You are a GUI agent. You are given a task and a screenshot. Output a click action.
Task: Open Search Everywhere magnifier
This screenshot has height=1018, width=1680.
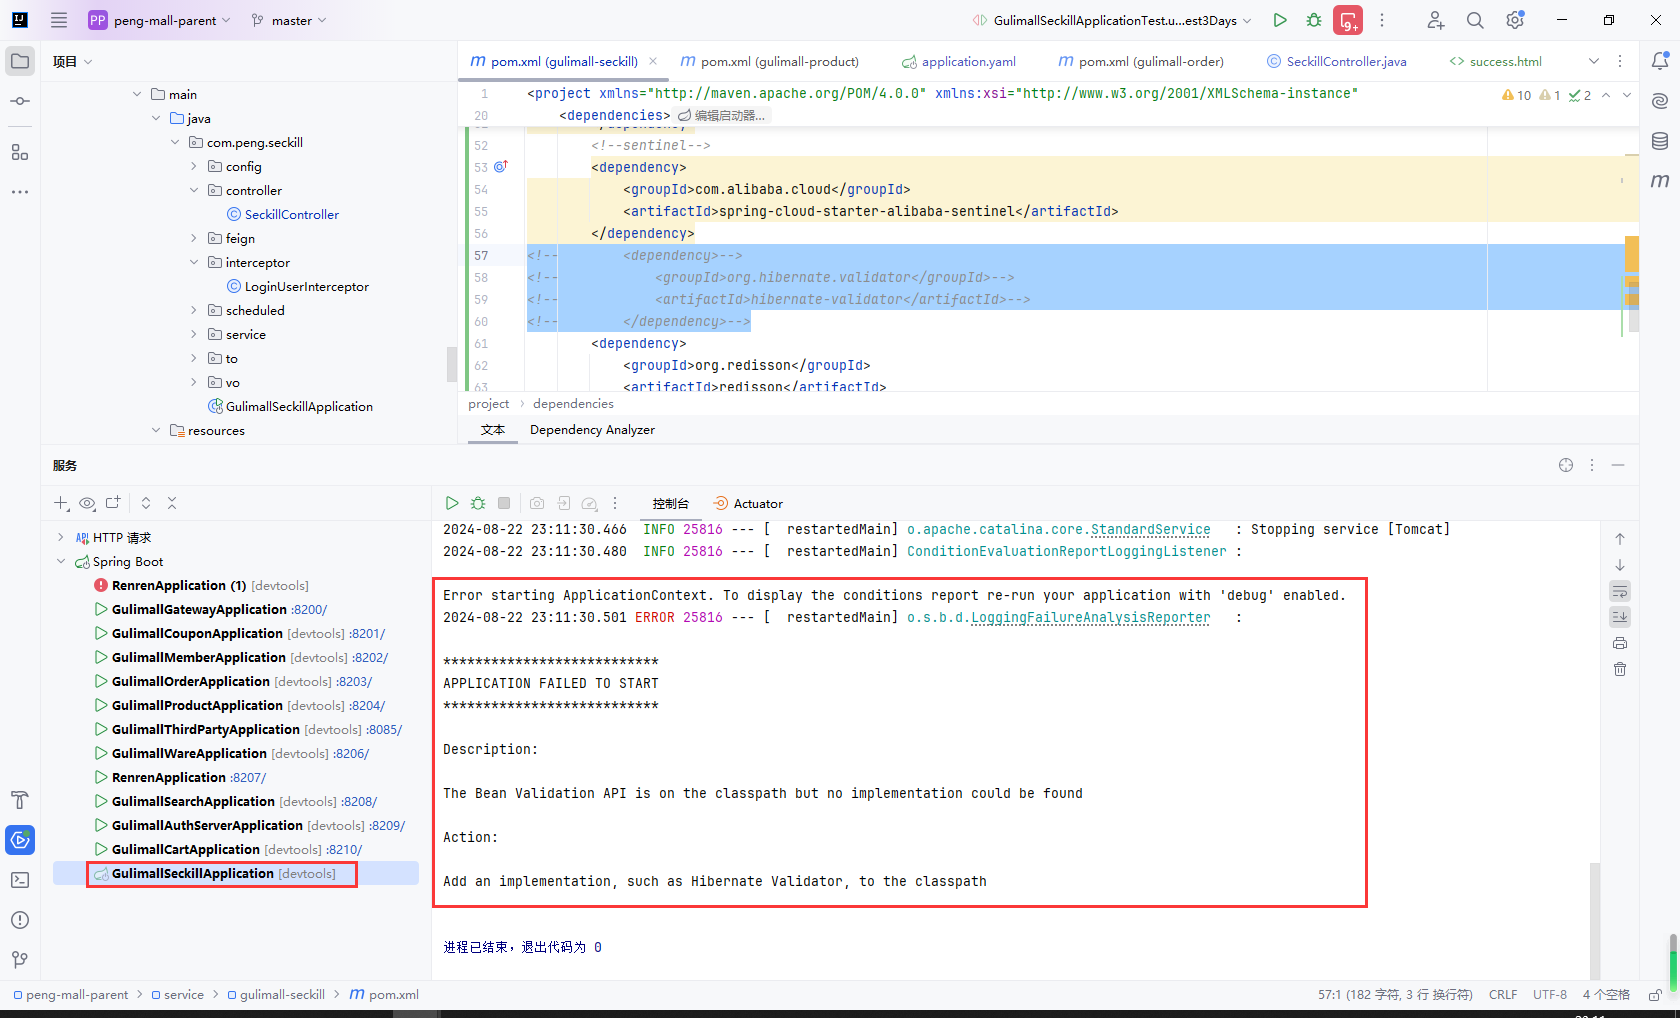tap(1475, 20)
